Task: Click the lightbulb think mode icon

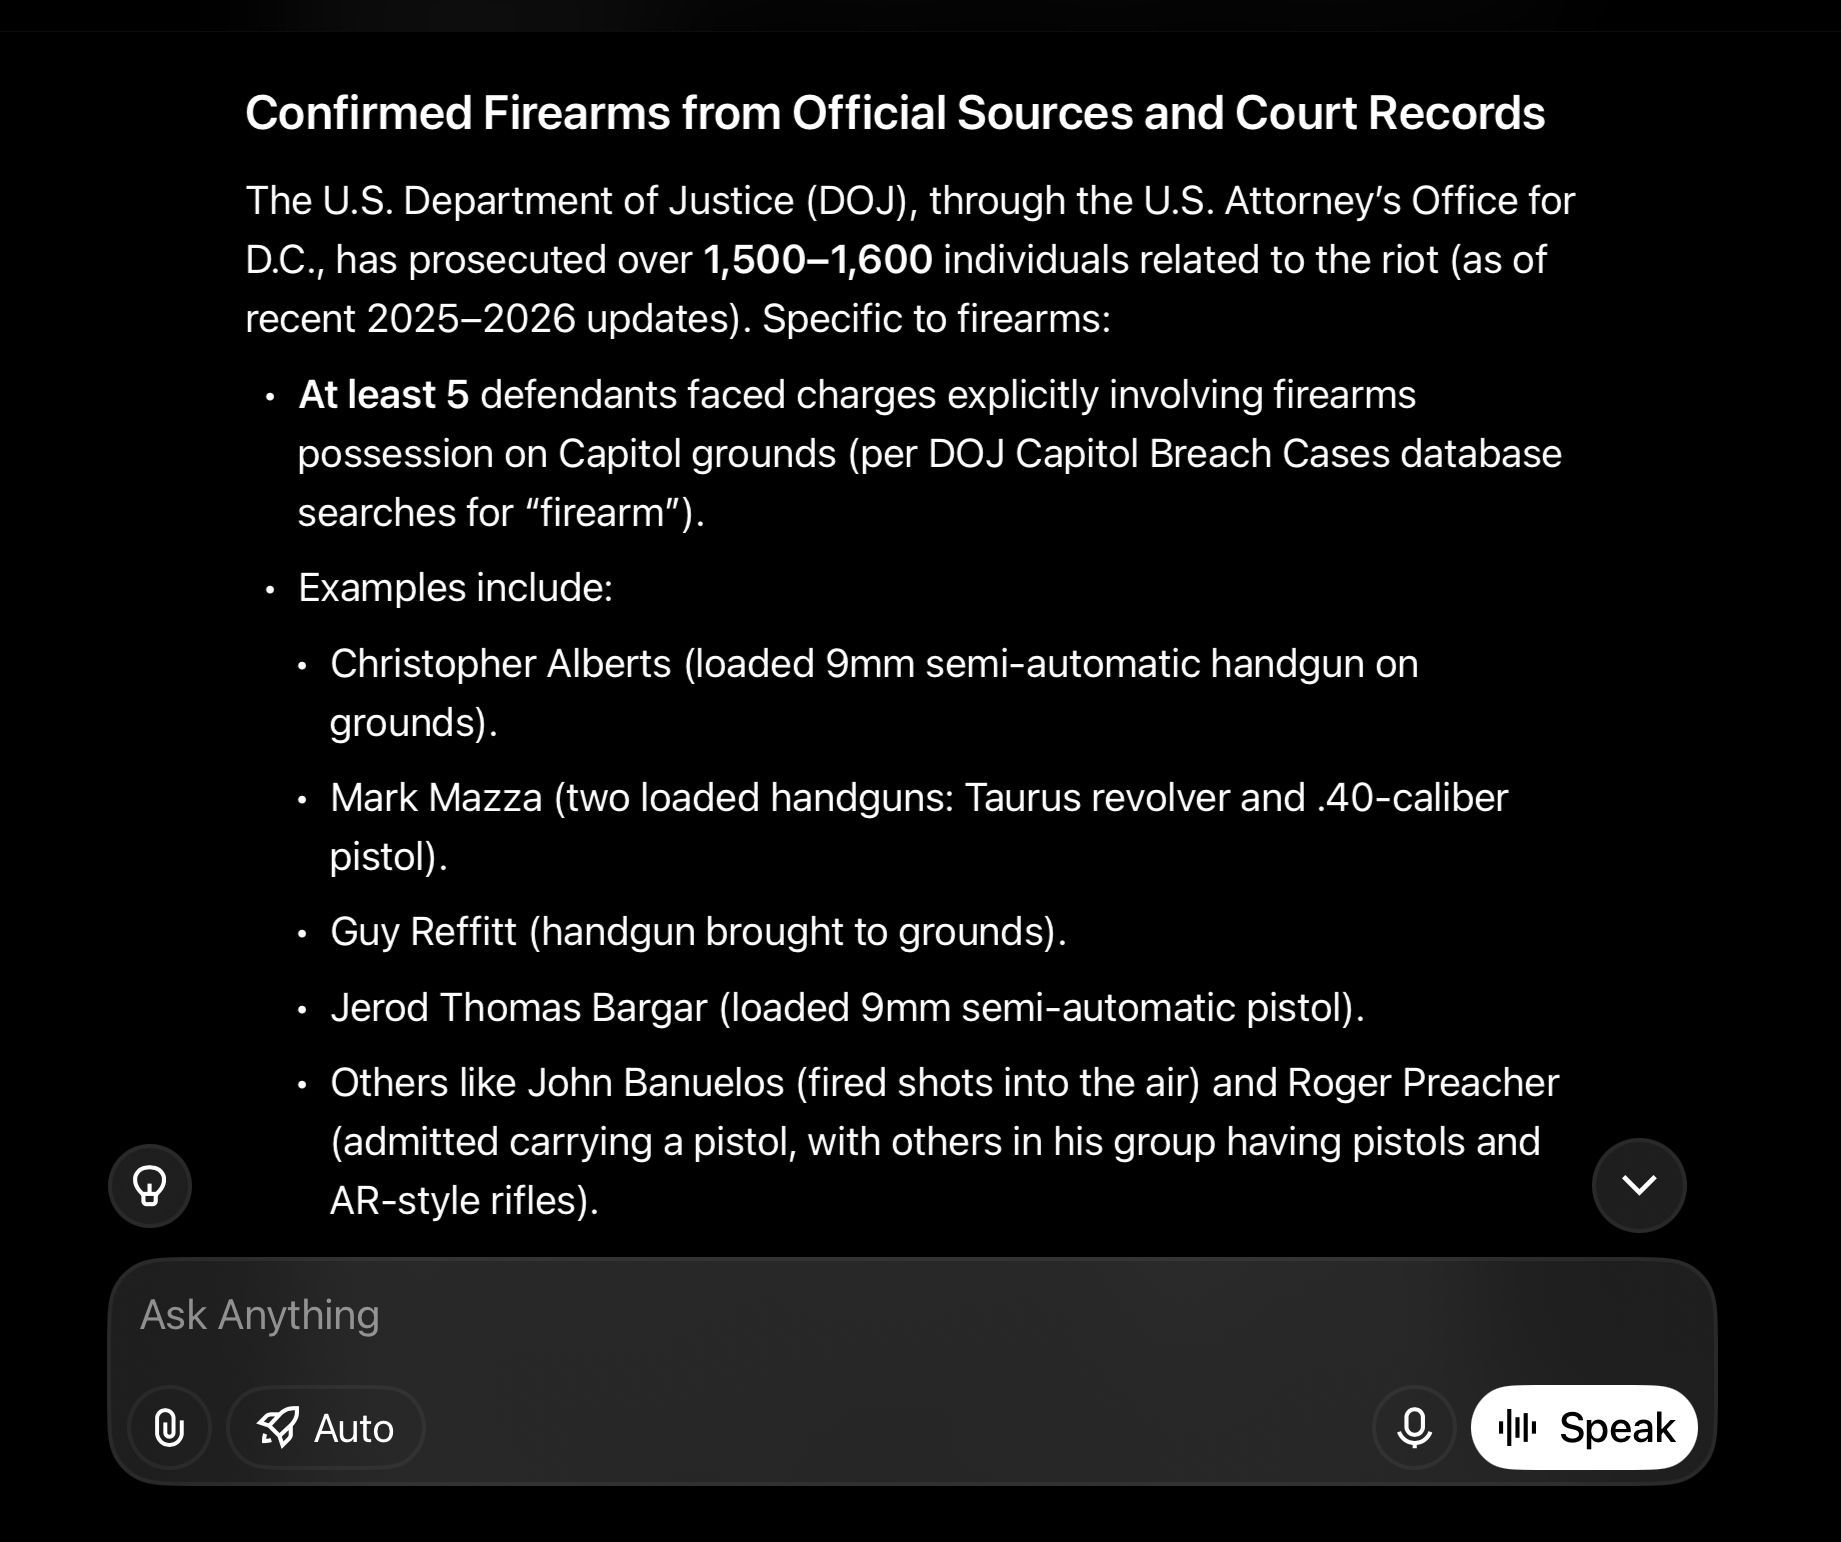Action: coord(150,1186)
